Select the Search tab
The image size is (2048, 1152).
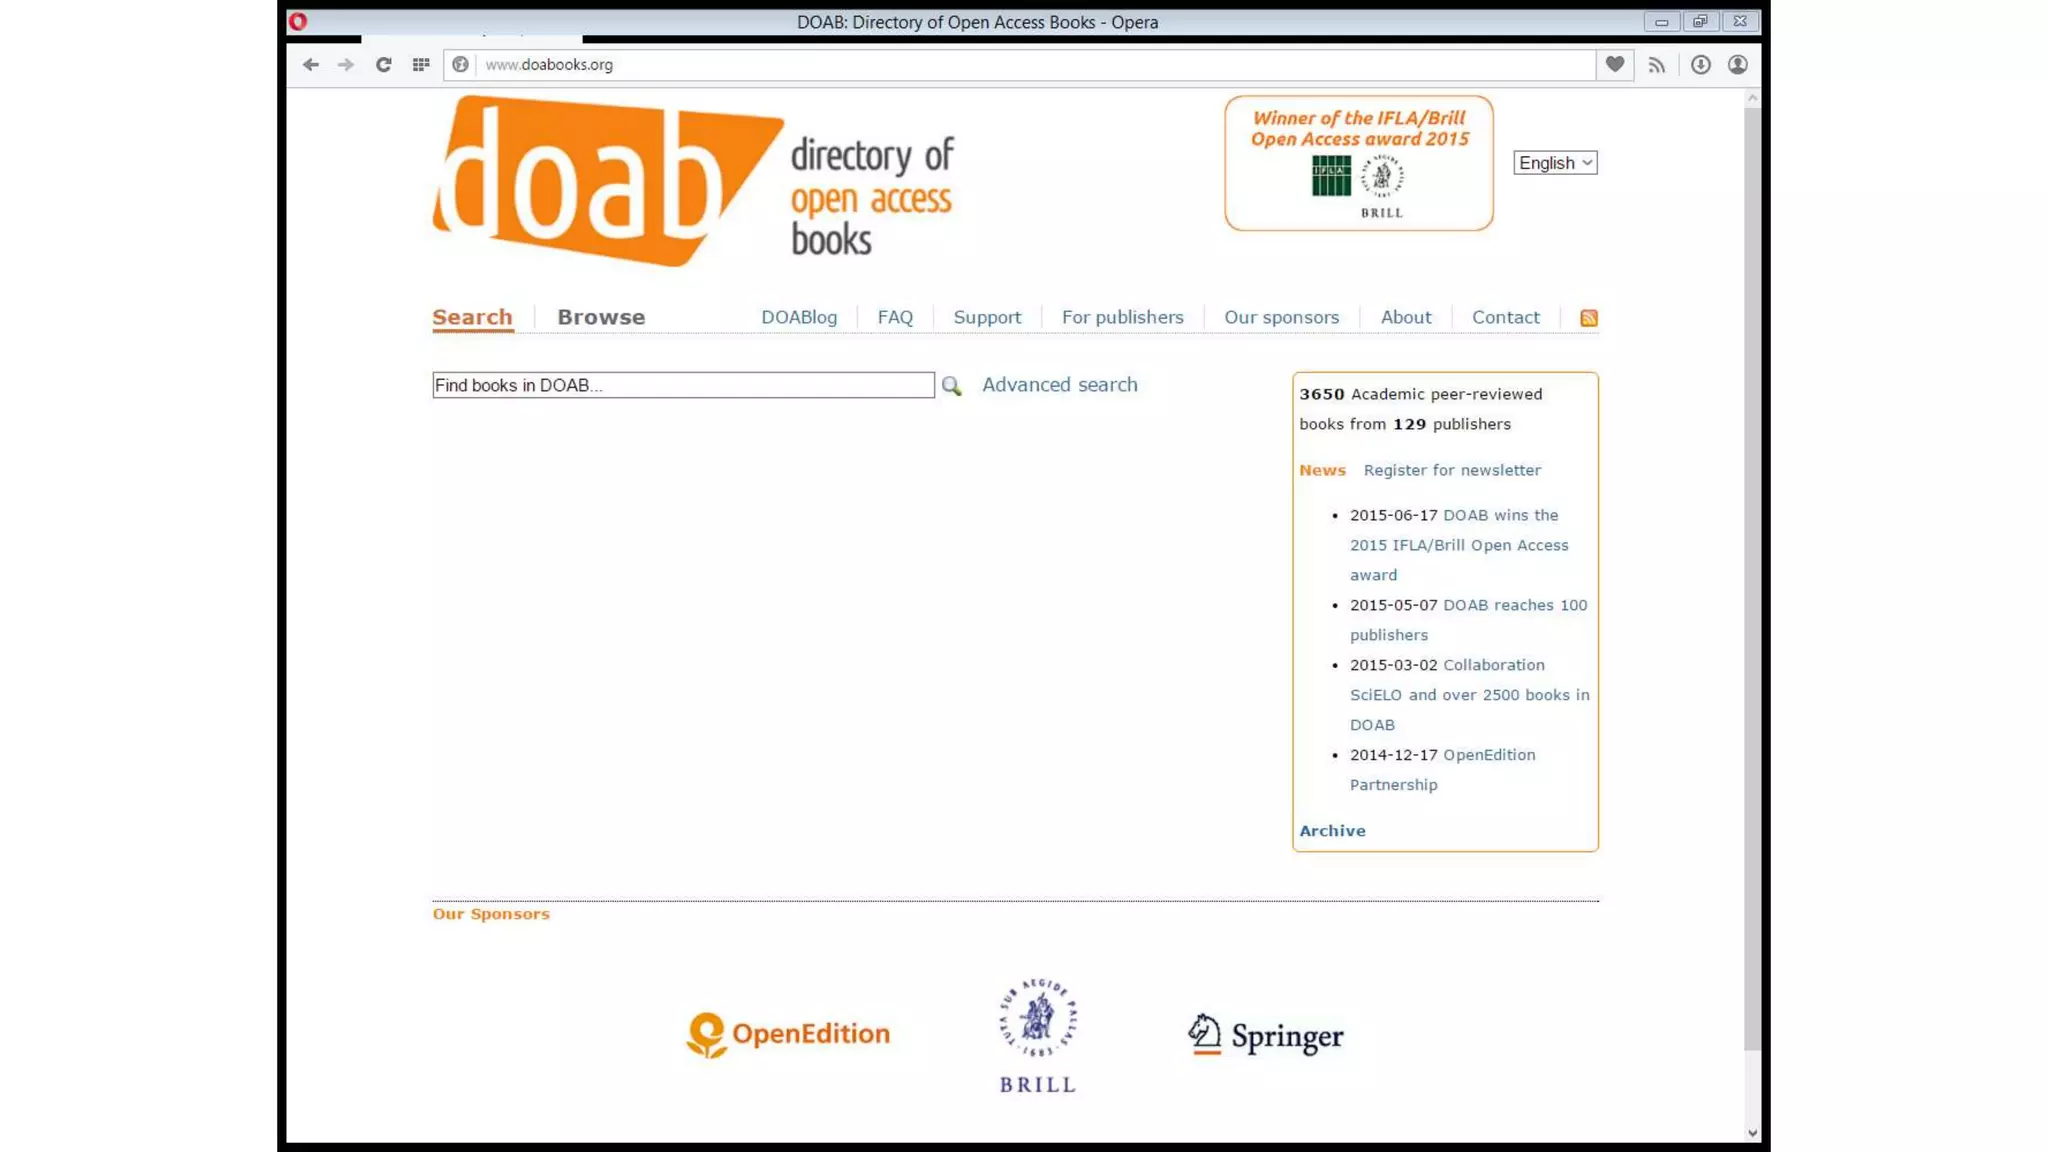pos(472,317)
